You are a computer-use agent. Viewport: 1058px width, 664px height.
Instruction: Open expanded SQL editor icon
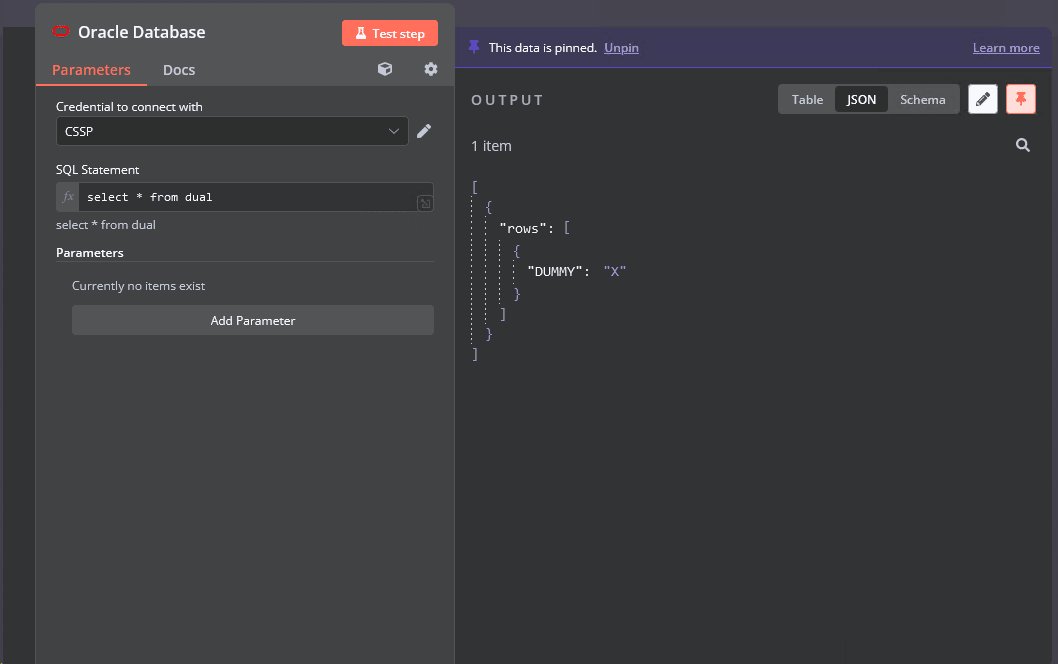click(425, 203)
